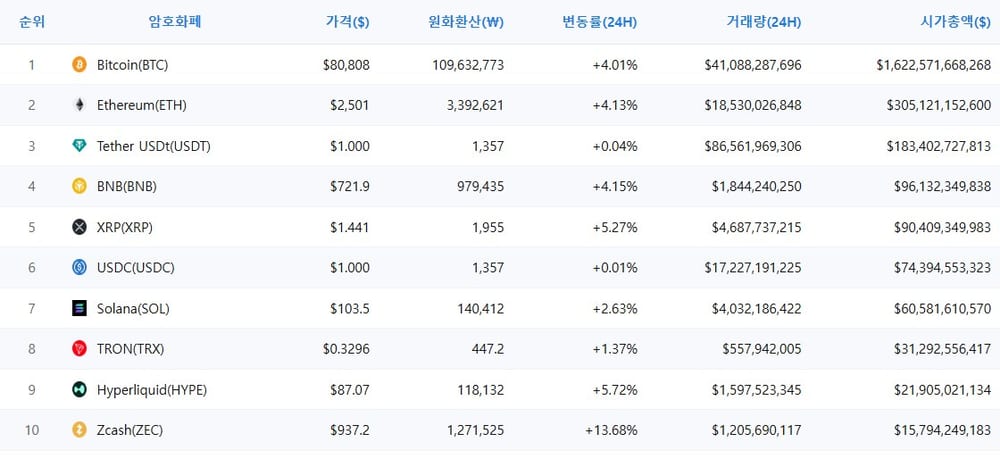Click the Solana square icon

tap(79, 309)
